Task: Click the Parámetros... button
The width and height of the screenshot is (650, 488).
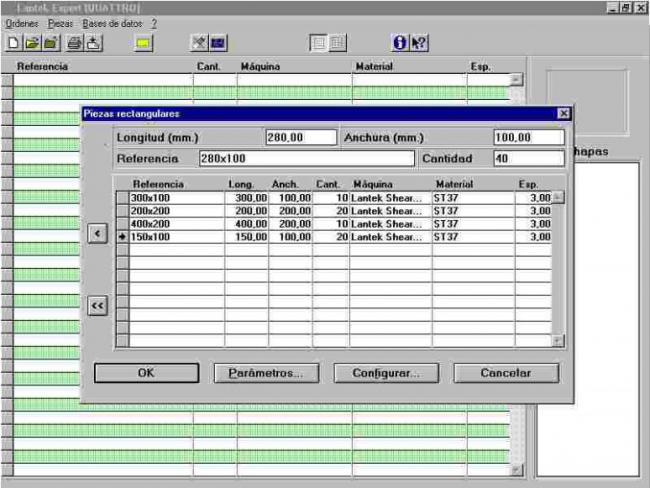Action: point(266,373)
